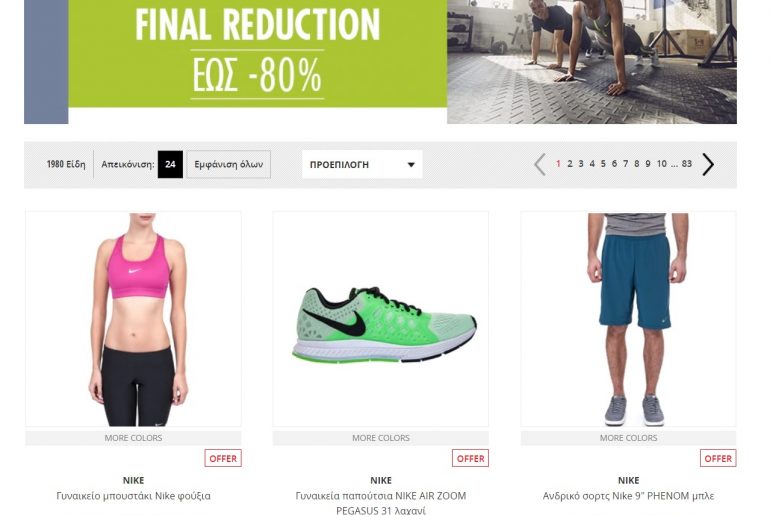Screen dimensions: 770x515
Task: Click OFFER badge under sports bra
Action: (x=223, y=458)
